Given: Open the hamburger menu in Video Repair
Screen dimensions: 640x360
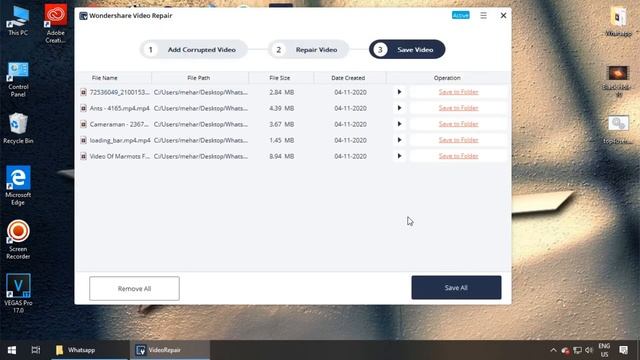Looking at the screenshot, I should click(x=483, y=16).
